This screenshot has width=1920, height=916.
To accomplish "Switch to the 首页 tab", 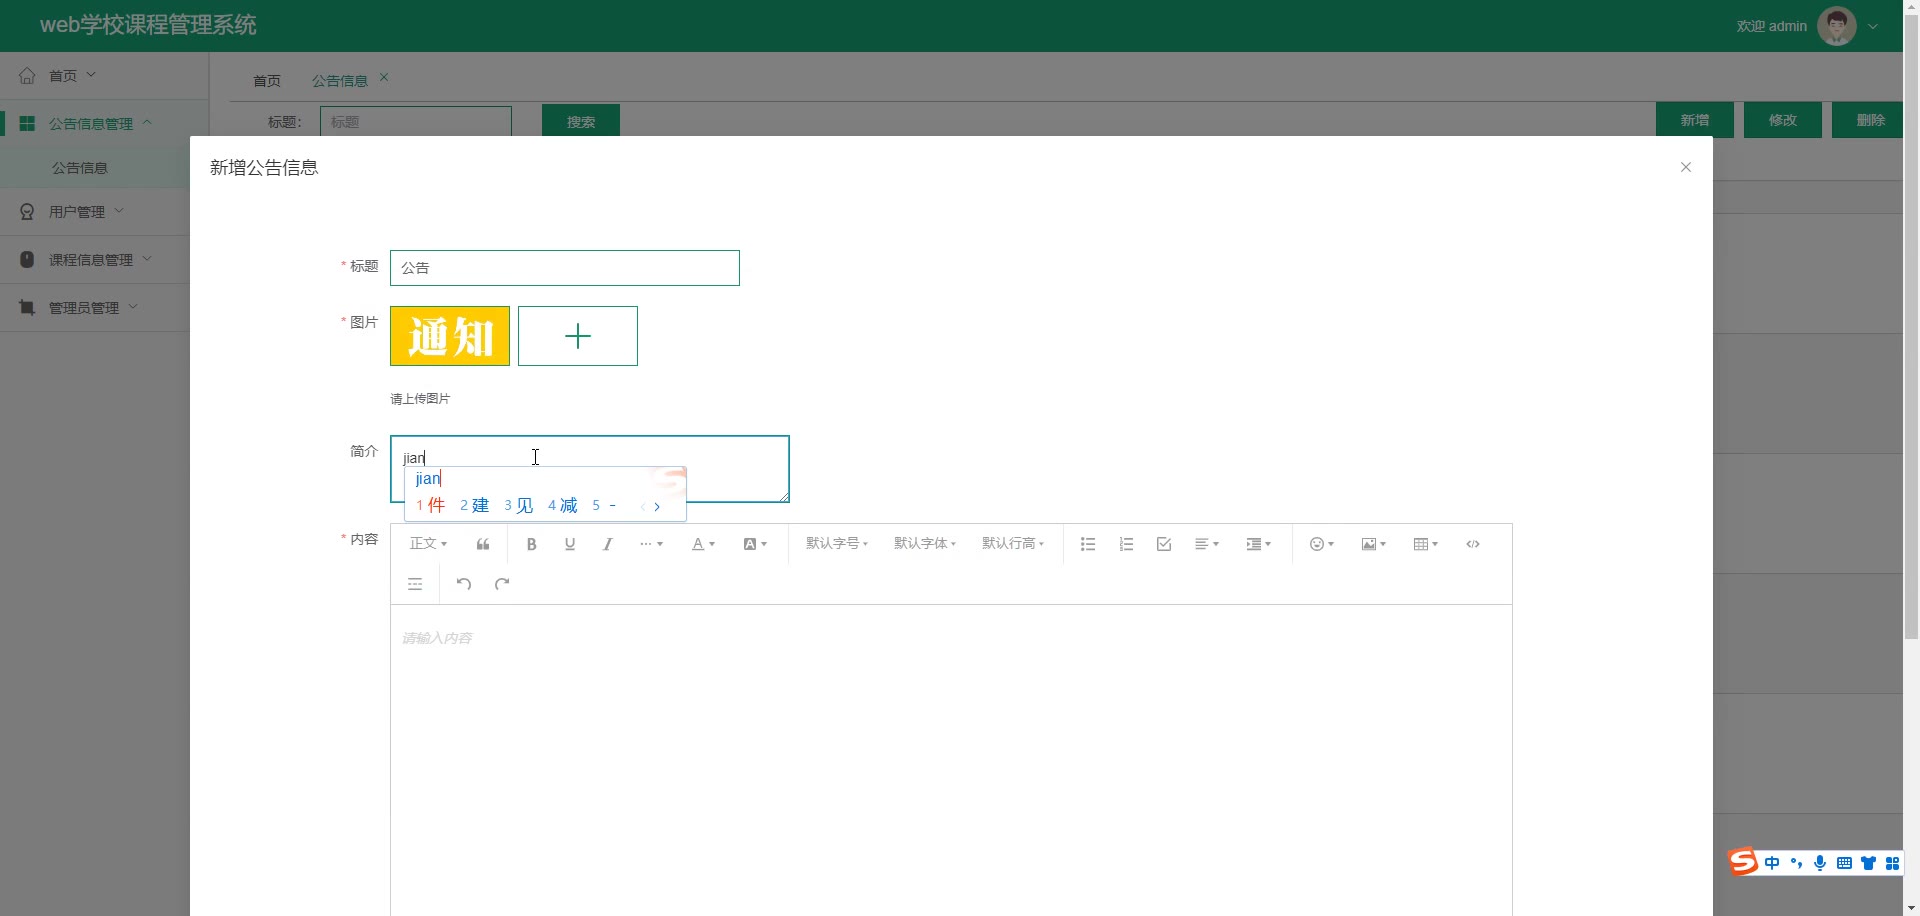I will (267, 81).
